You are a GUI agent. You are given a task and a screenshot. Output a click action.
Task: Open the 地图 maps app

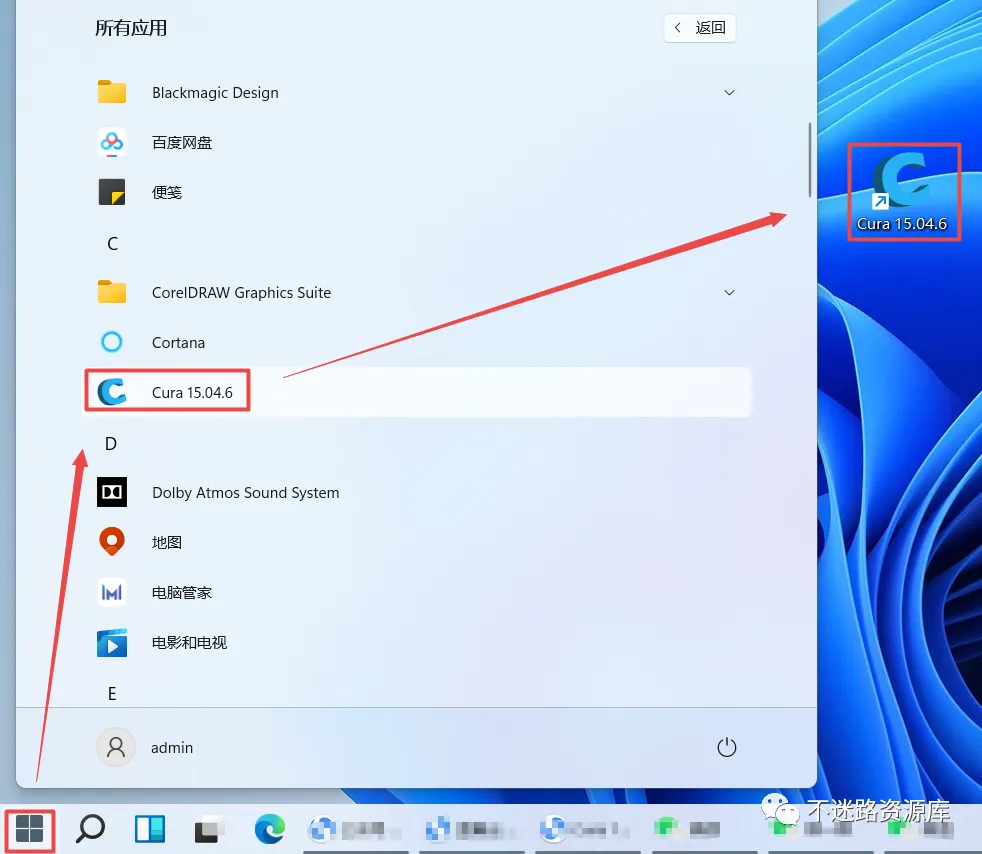(417, 542)
